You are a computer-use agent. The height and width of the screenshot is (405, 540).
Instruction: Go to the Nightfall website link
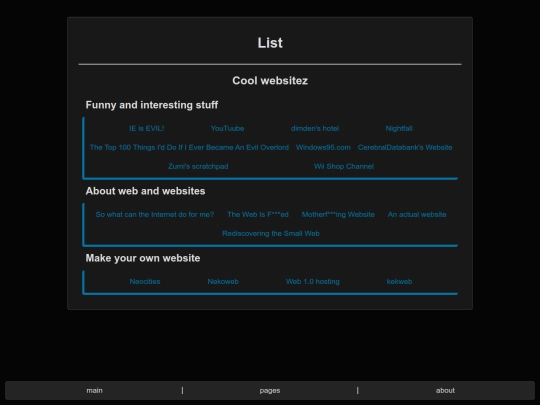coord(399,128)
